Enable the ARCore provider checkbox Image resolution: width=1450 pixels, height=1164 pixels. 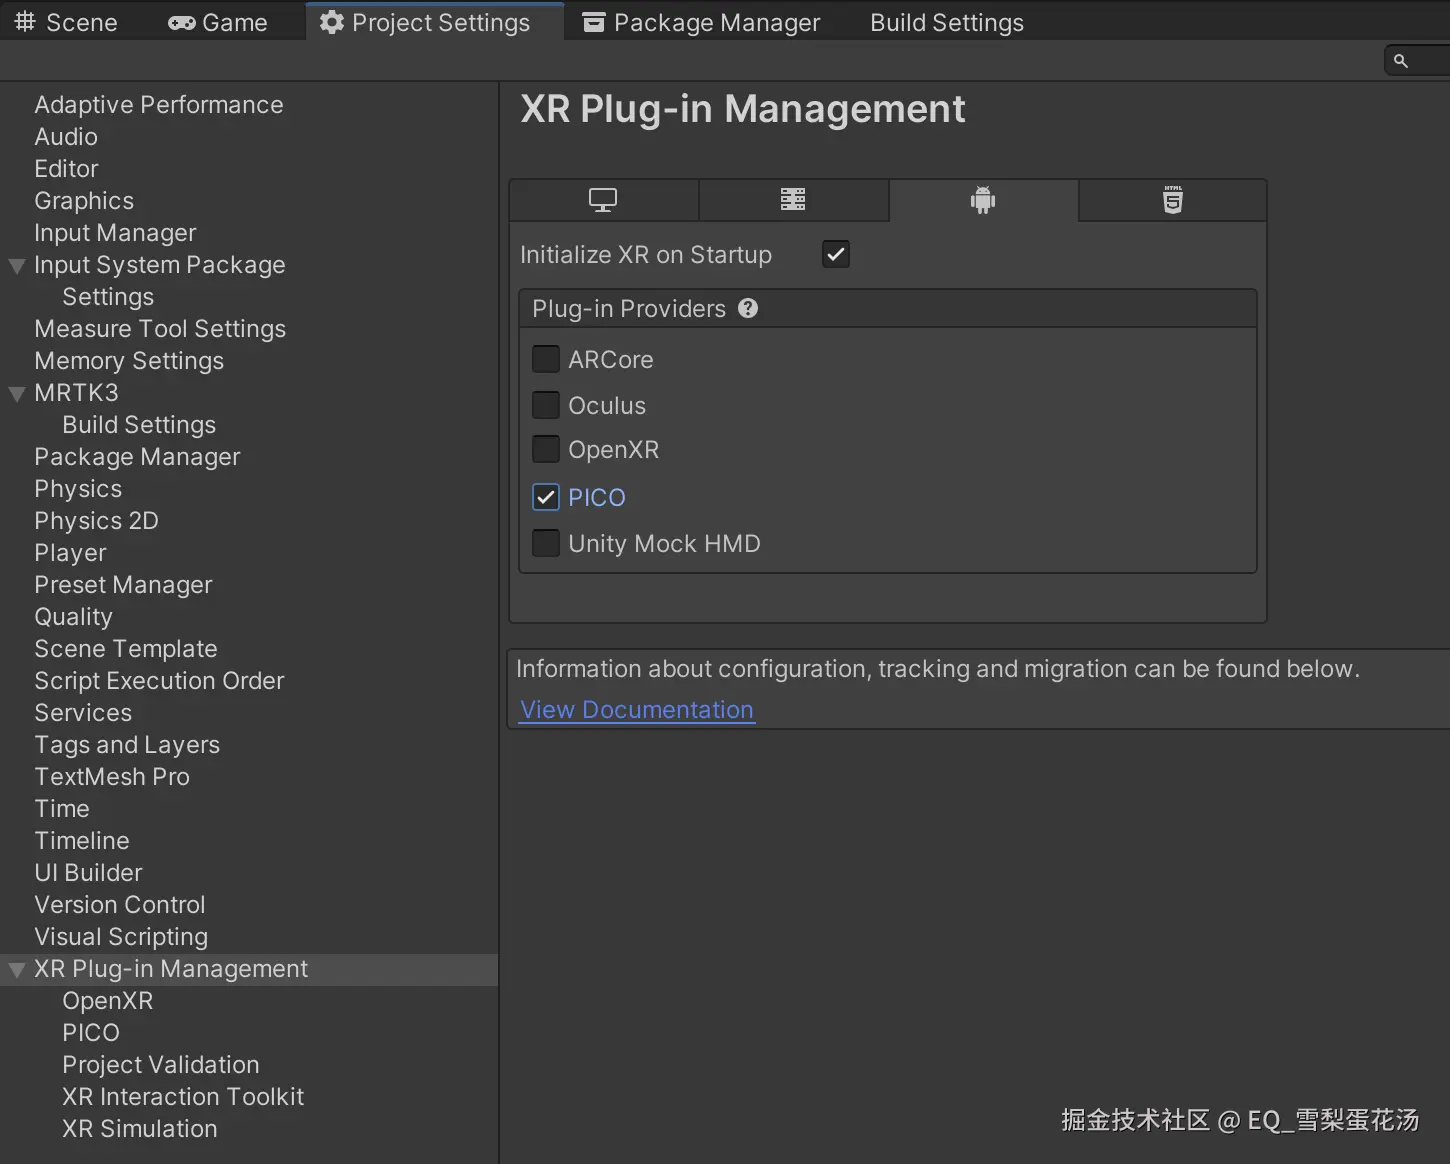[546, 358]
